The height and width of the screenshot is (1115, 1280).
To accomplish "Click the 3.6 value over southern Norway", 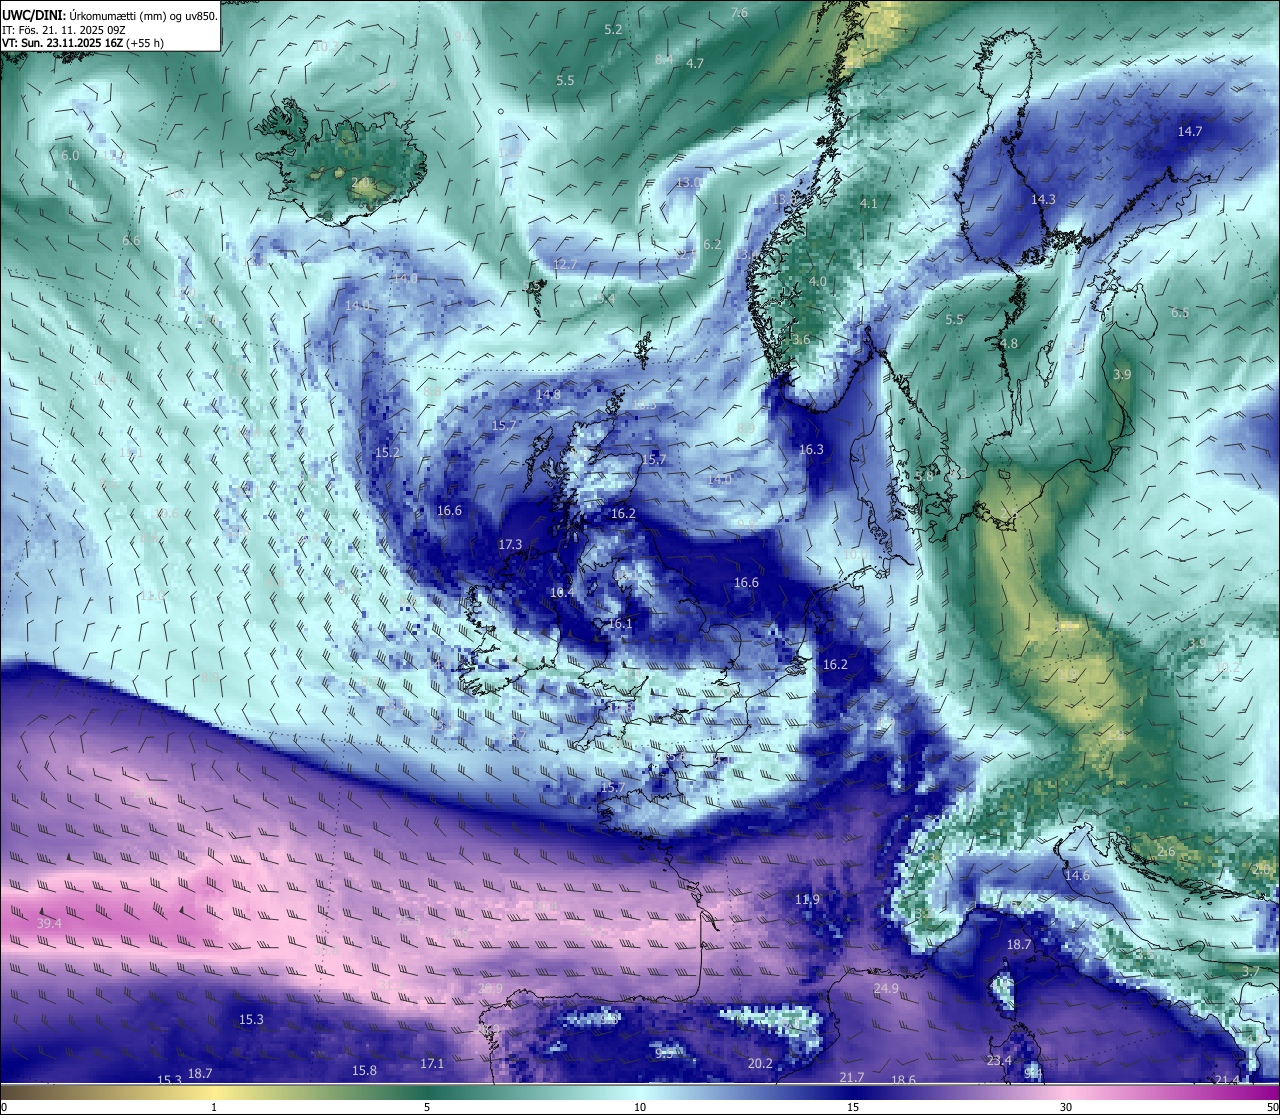I will (x=801, y=339).
